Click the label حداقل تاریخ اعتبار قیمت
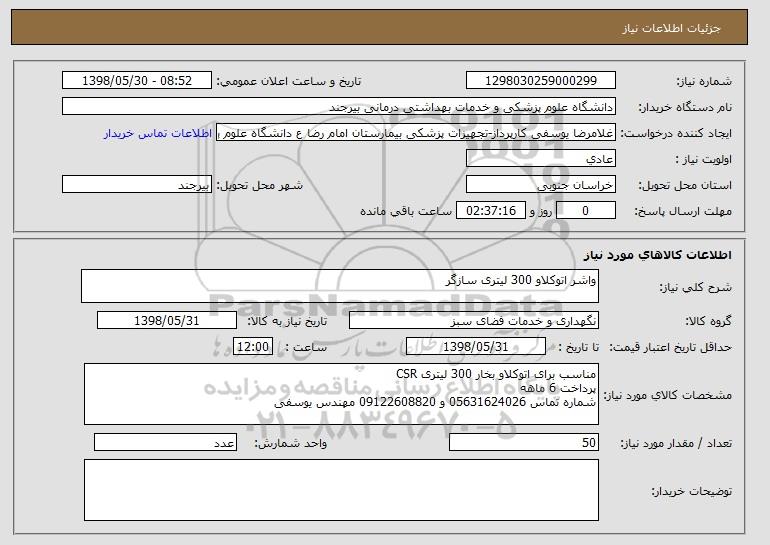770x545 pixels. 671,348
